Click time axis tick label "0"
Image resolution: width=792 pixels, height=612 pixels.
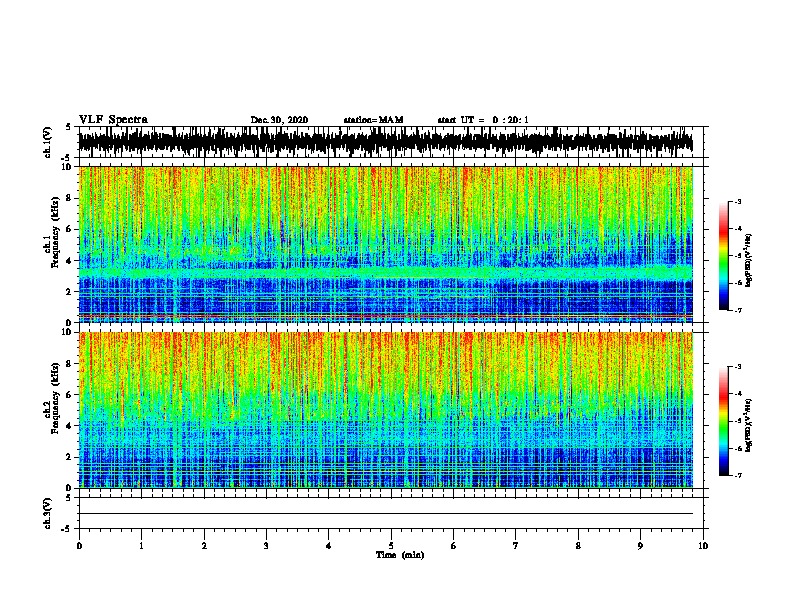[79, 546]
